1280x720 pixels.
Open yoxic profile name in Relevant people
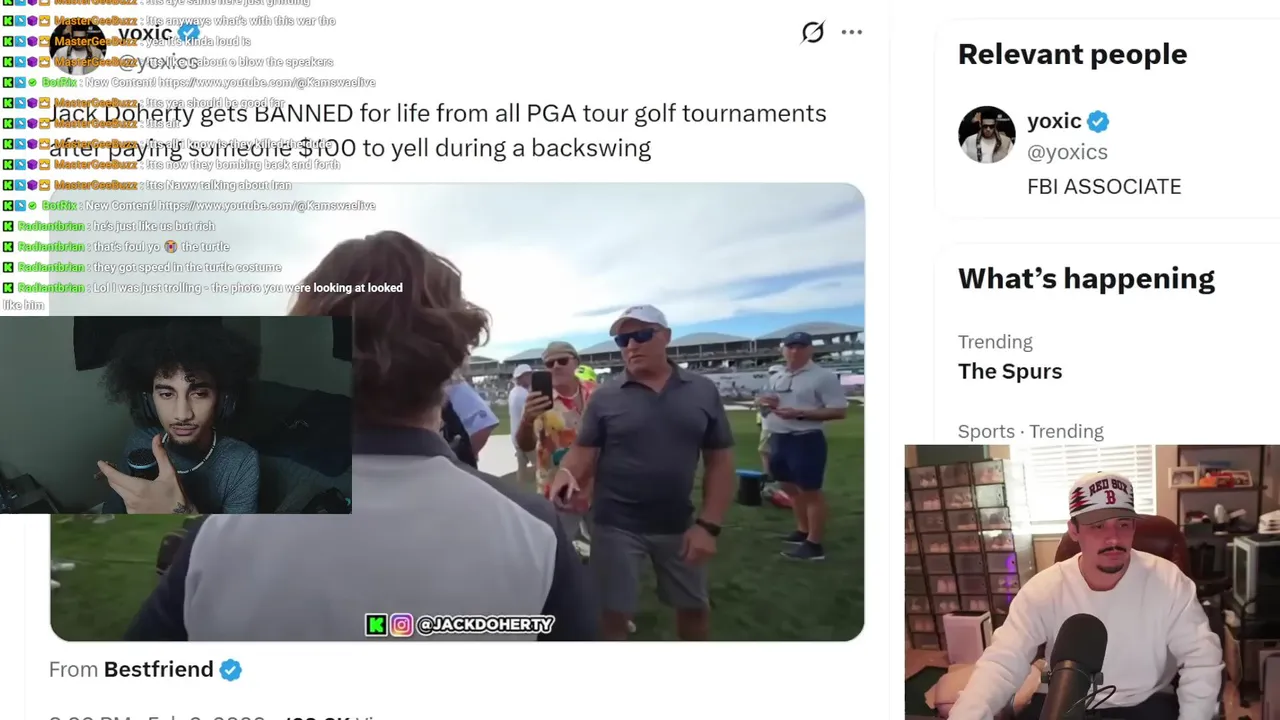click(1054, 121)
